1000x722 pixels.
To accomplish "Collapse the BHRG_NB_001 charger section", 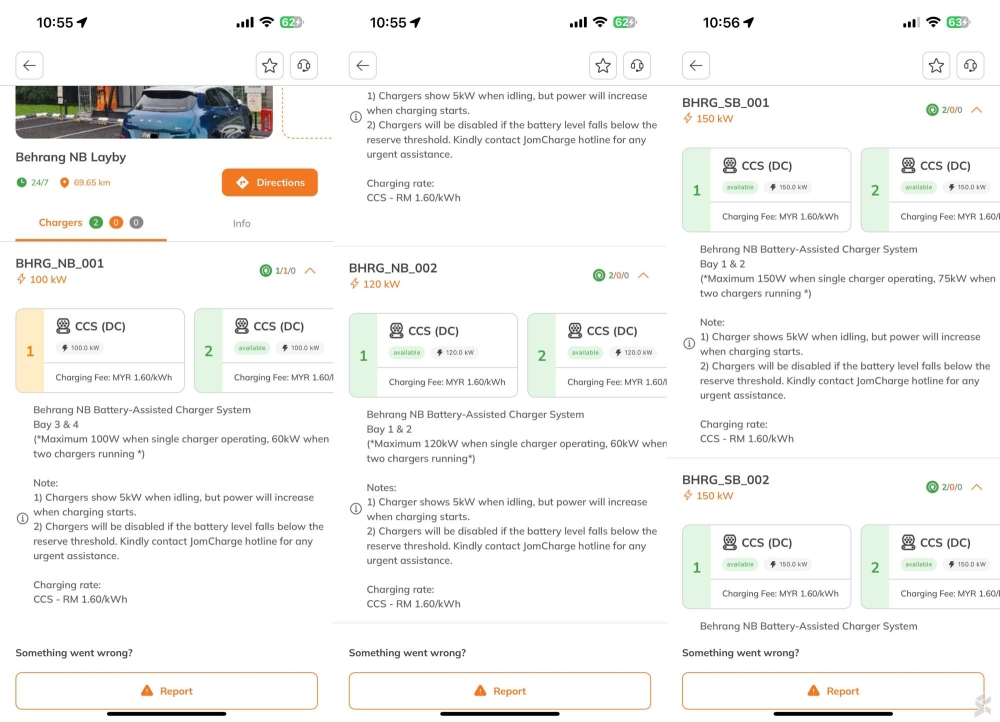I will tap(310, 270).
